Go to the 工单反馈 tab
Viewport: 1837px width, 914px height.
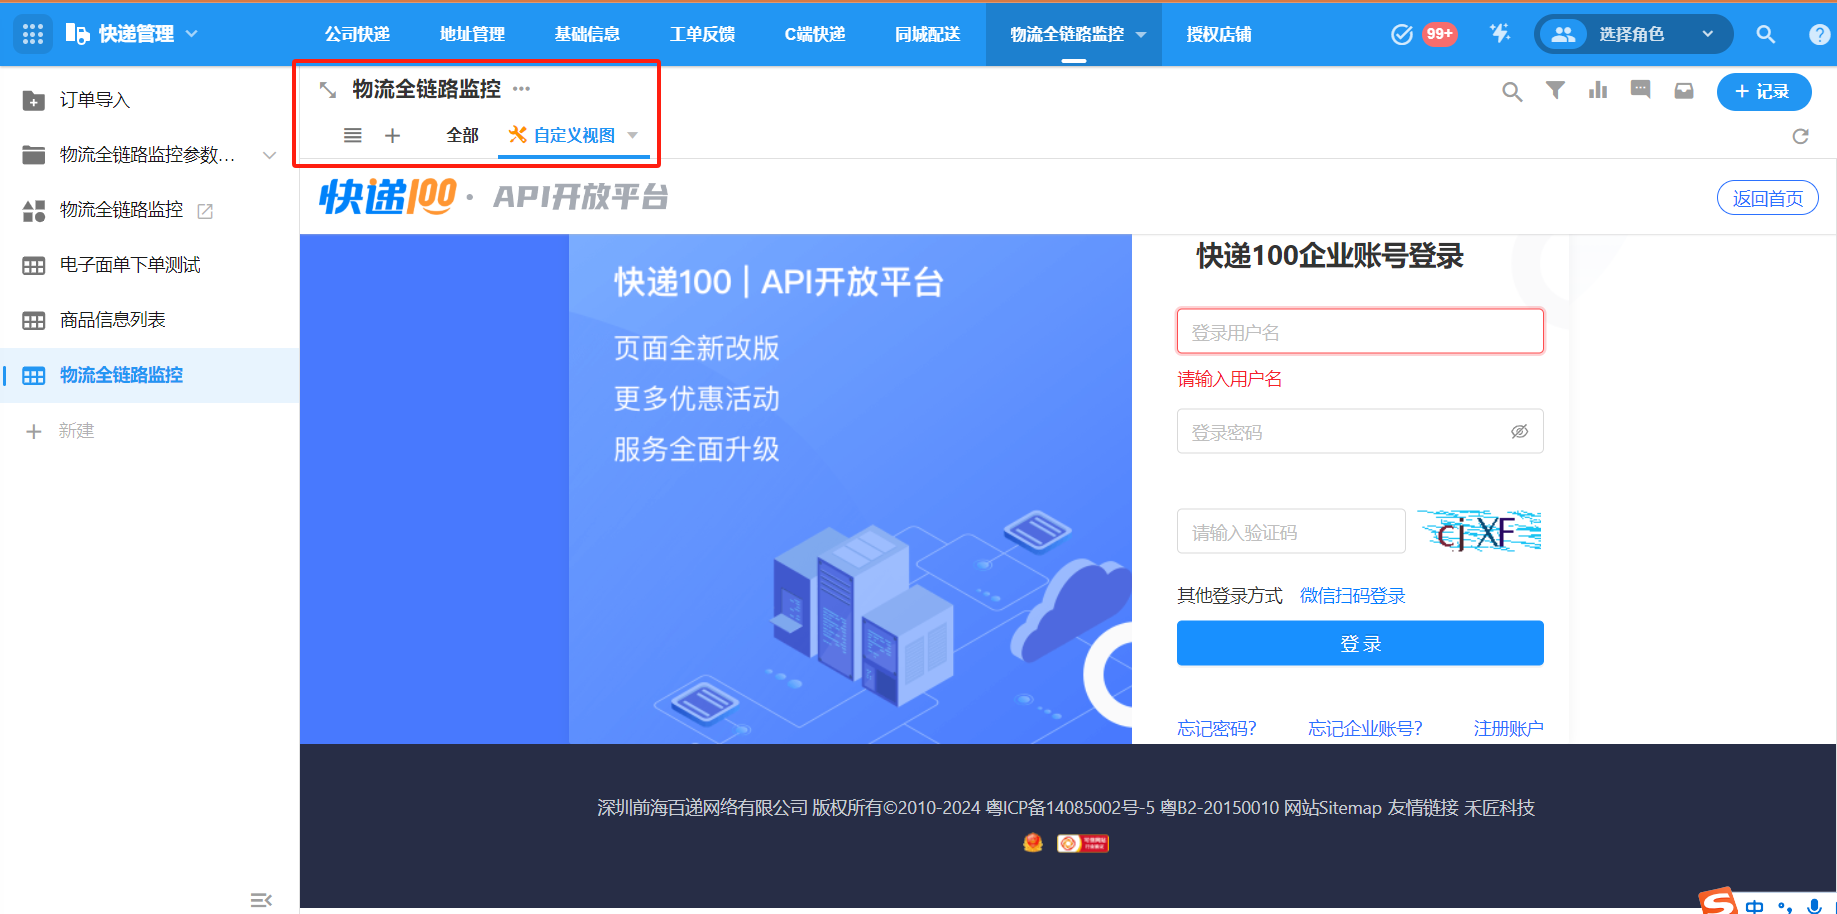click(702, 34)
